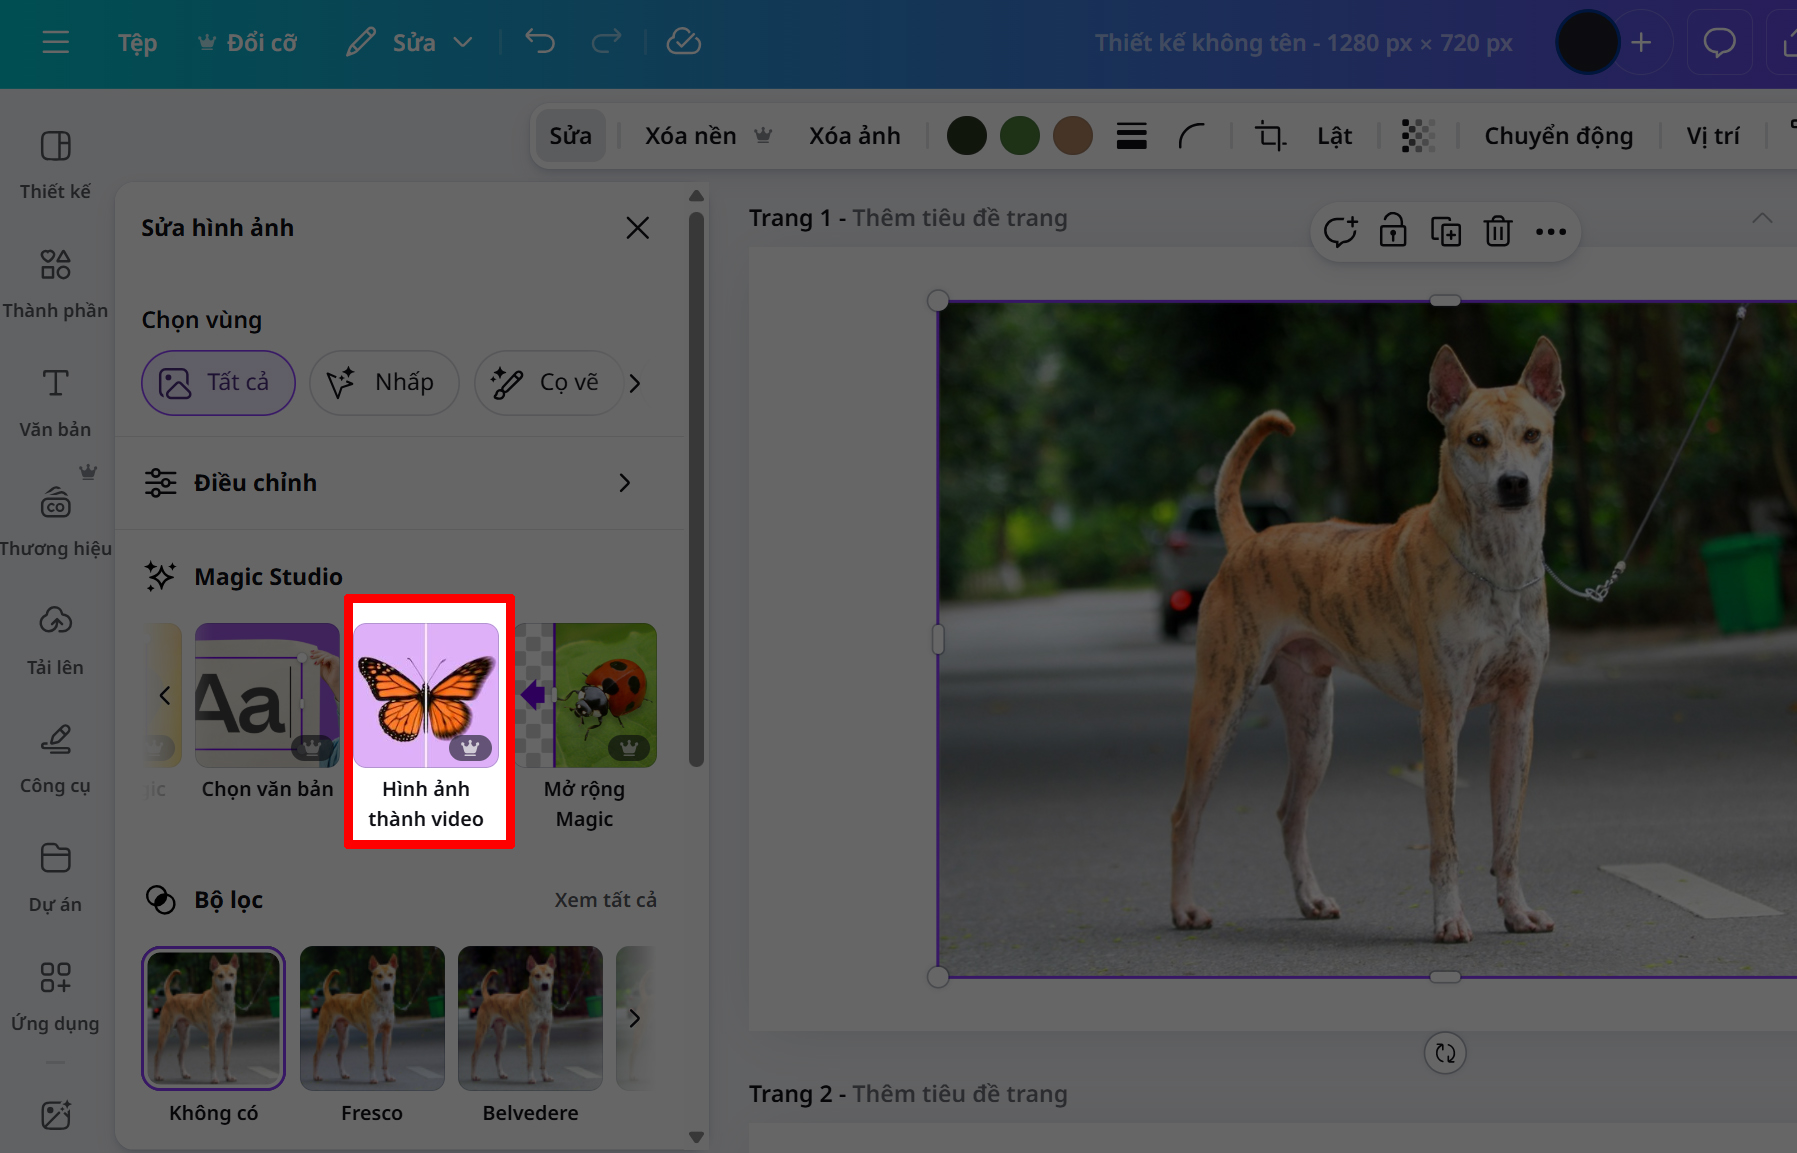The width and height of the screenshot is (1797, 1153).
Task: Open the Sửa mode dropdown in the top bar
Action: (410, 42)
